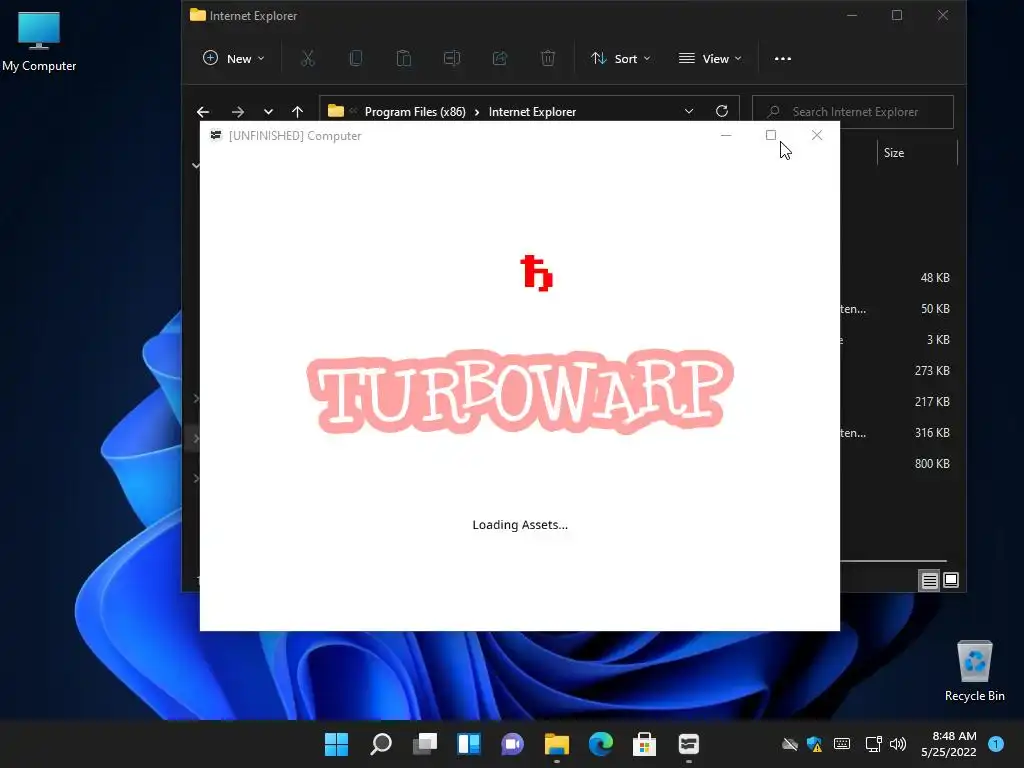The width and height of the screenshot is (1024, 768).
Task: Go up one folder level arrow
Action: 297,112
